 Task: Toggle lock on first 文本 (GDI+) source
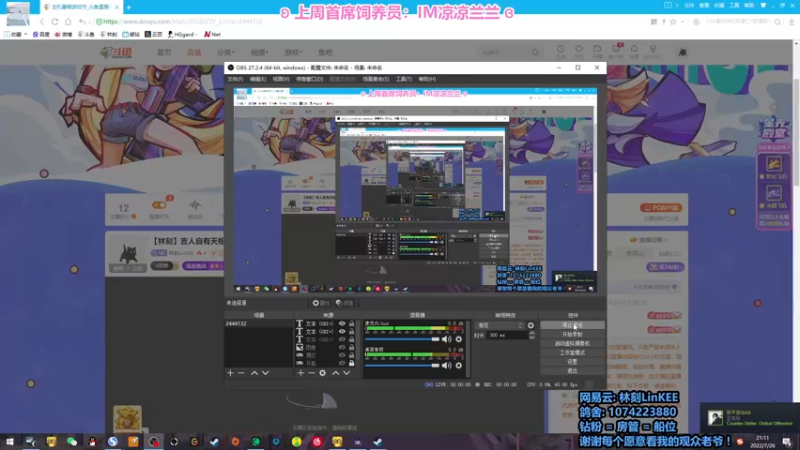(352, 323)
